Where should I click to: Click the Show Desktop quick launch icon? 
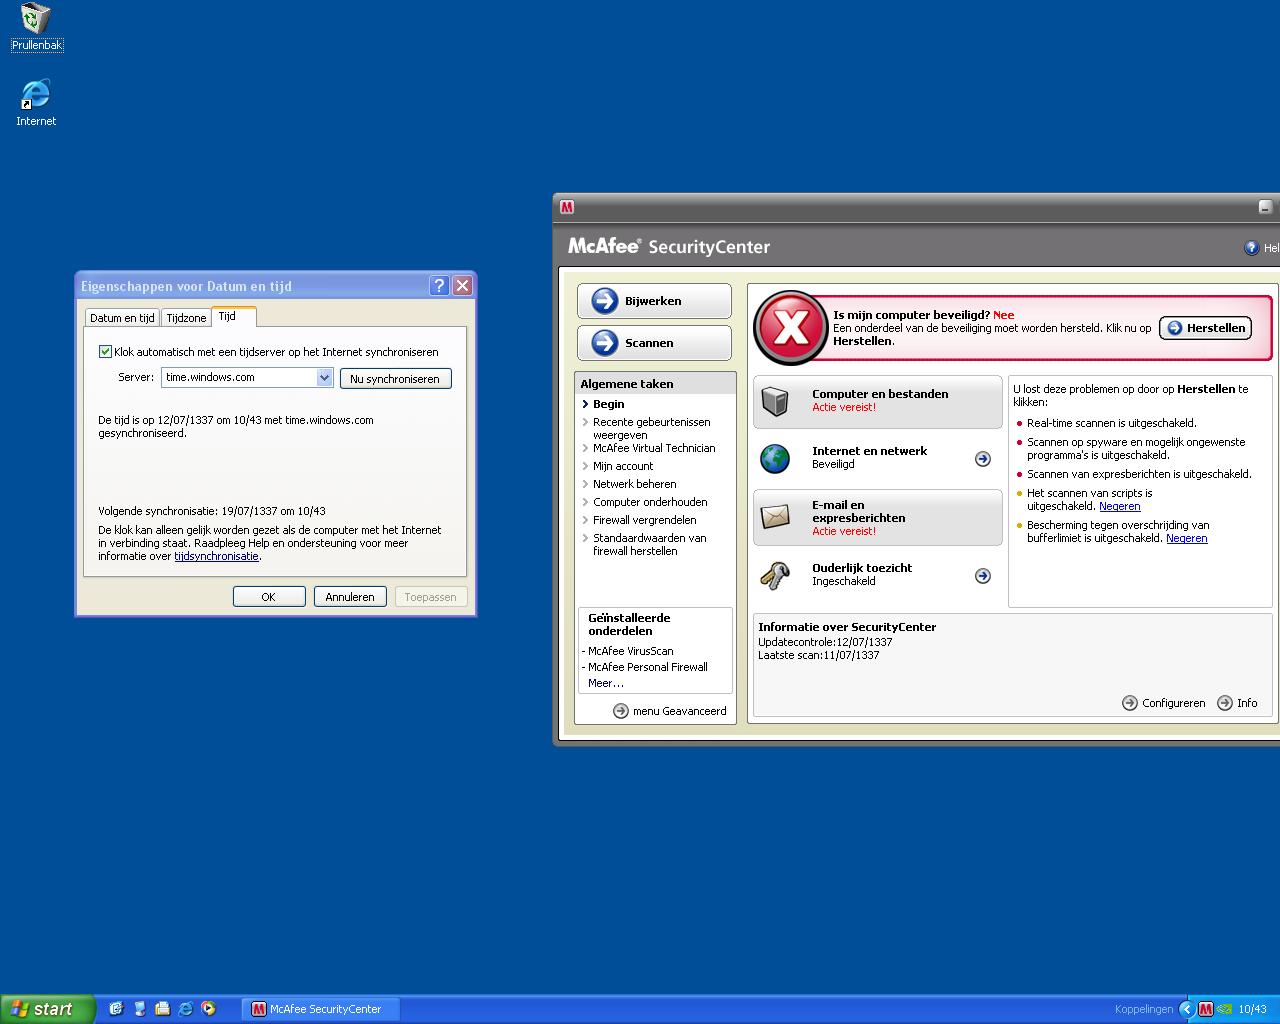tap(116, 1009)
